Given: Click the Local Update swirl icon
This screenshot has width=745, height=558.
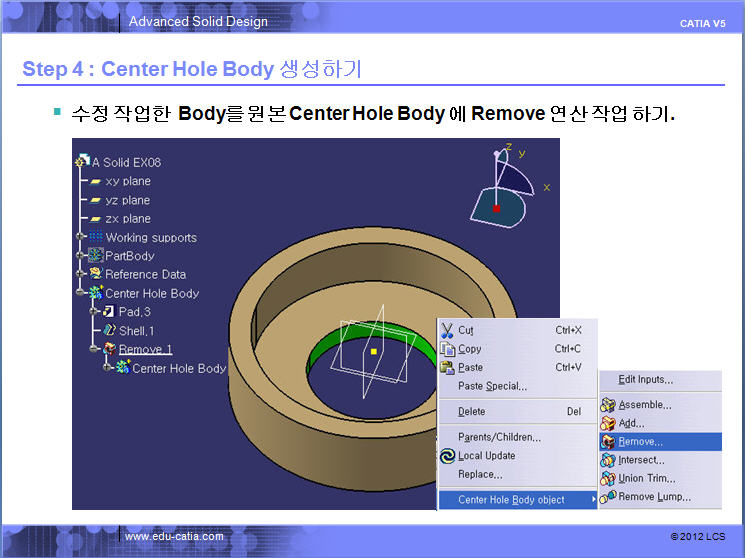Looking at the screenshot, I should pyautogui.click(x=447, y=456).
